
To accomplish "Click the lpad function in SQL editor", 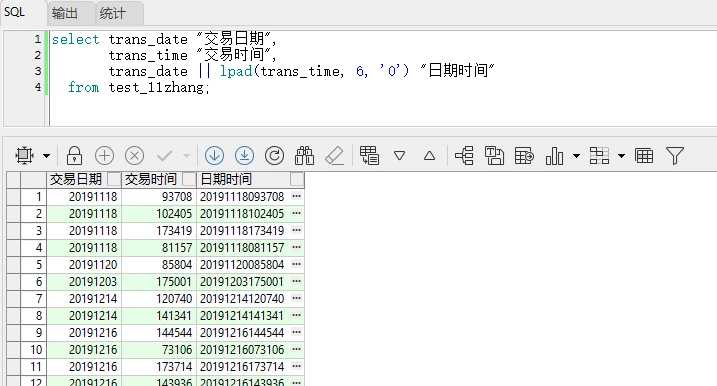I will pos(236,71).
